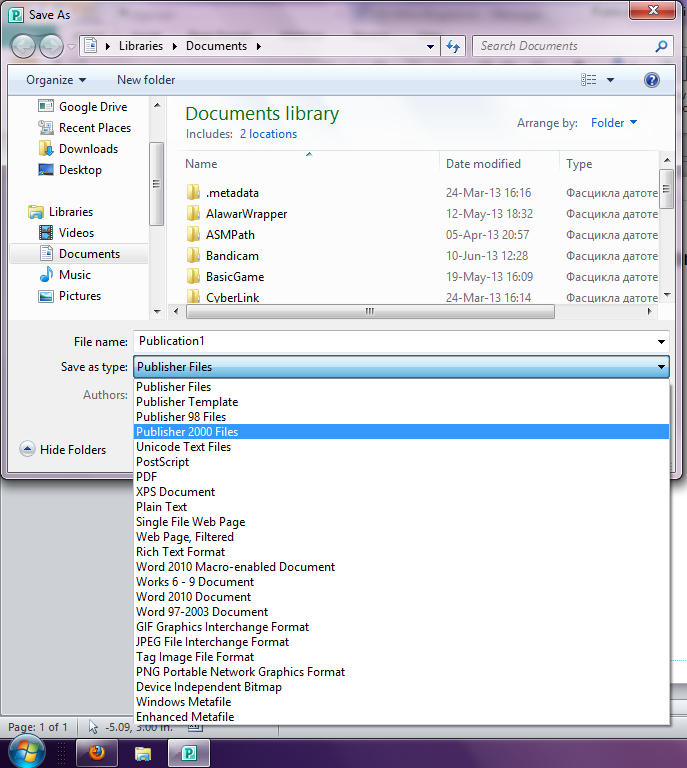Viewport: 687px width, 768px height.
Task: Click the File name input field
Action: (x=394, y=341)
